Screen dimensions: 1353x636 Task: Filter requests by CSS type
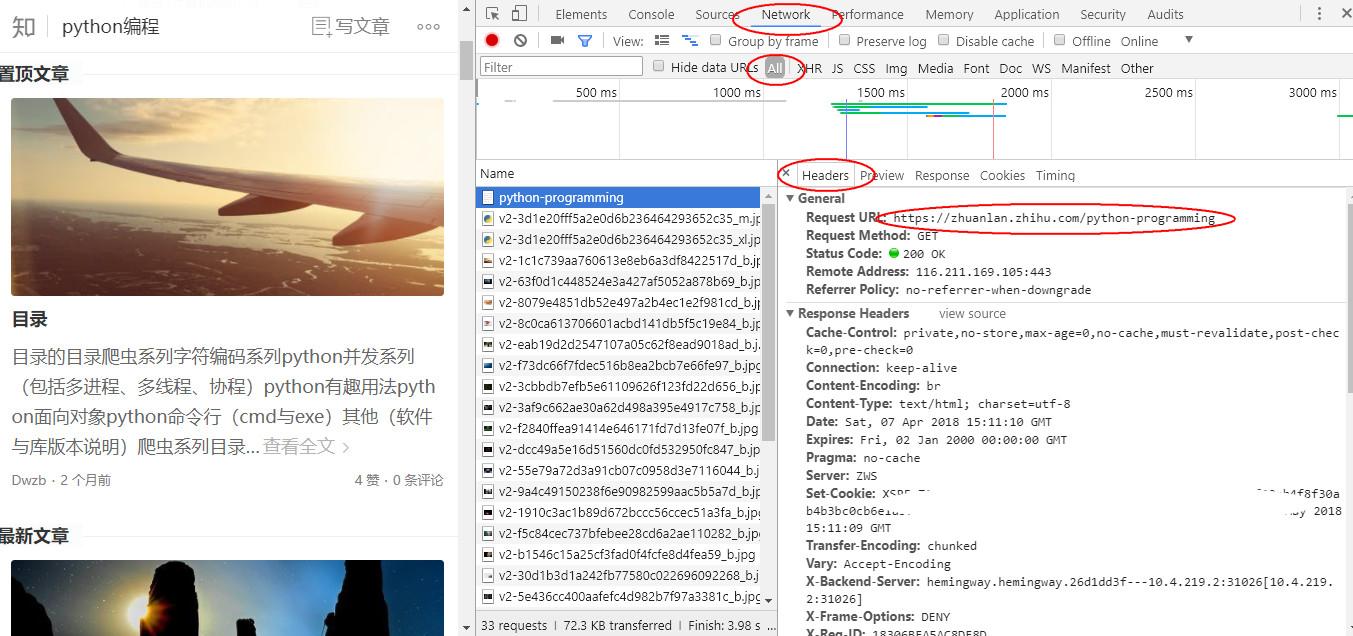(864, 68)
